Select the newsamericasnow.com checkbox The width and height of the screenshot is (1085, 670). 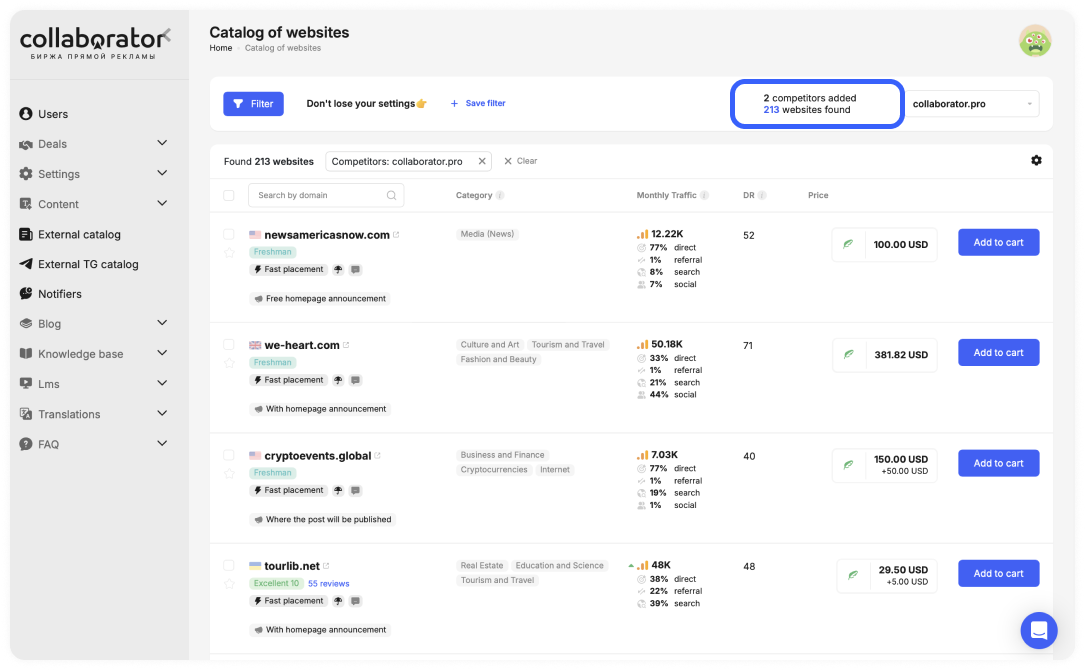pyautogui.click(x=228, y=234)
